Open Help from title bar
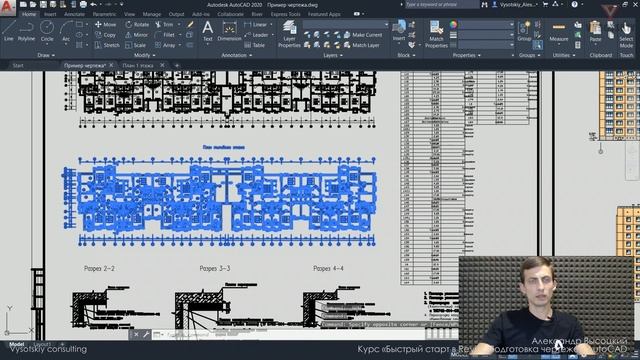This screenshot has height=360, width=640. coord(574,4)
